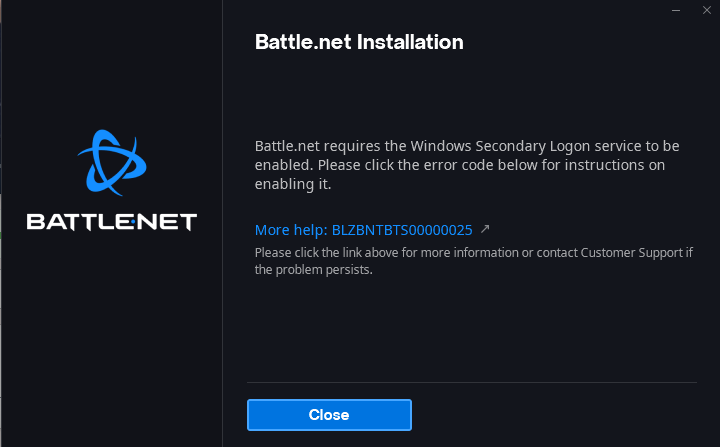Viewport: 720px width, 447px height.
Task: Click the Customer Support helper text
Action: (x=473, y=260)
